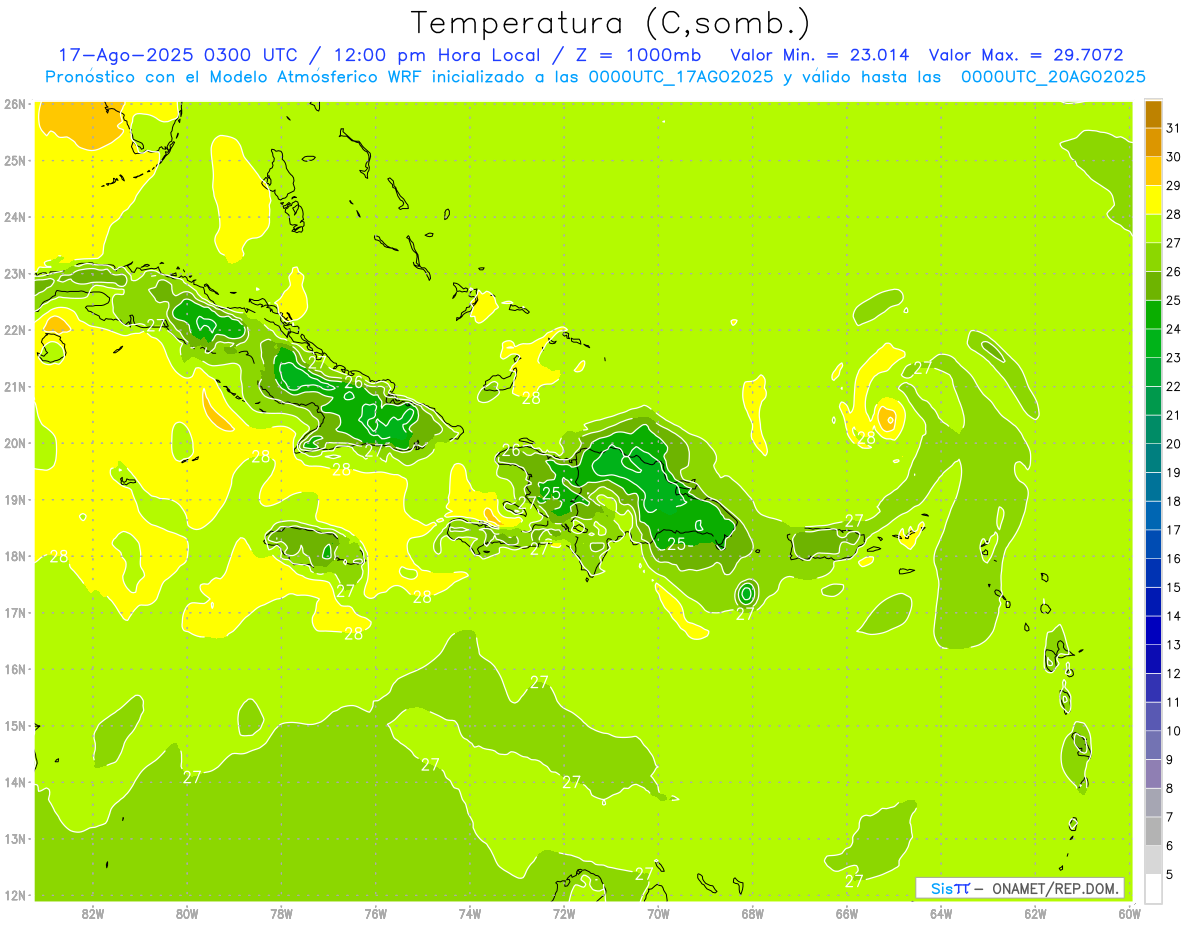Viewport: 1200px width, 927px height.
Task: Click the "18" label on the color scale
Action: (1173, 501)
